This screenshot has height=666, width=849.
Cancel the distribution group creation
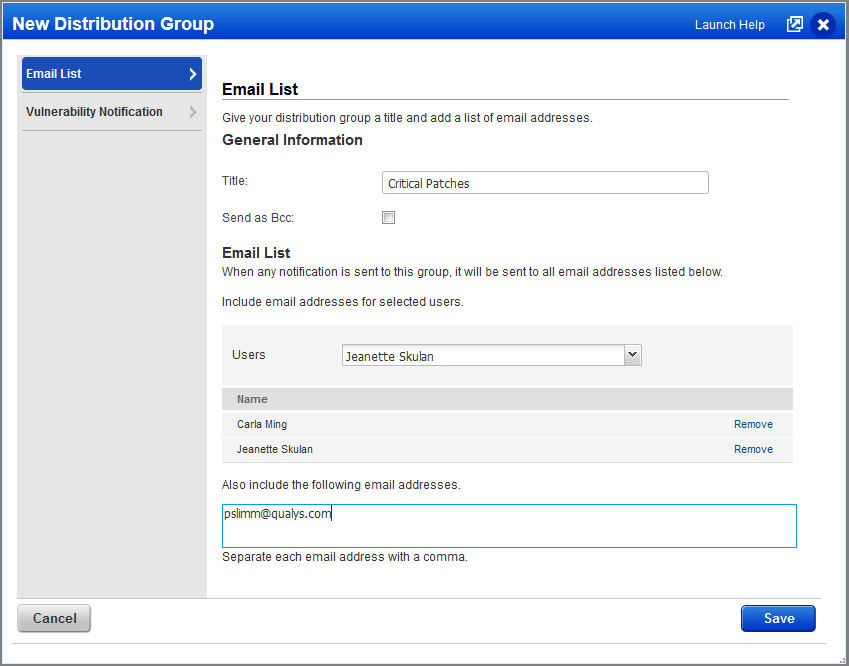click(54, 618)
